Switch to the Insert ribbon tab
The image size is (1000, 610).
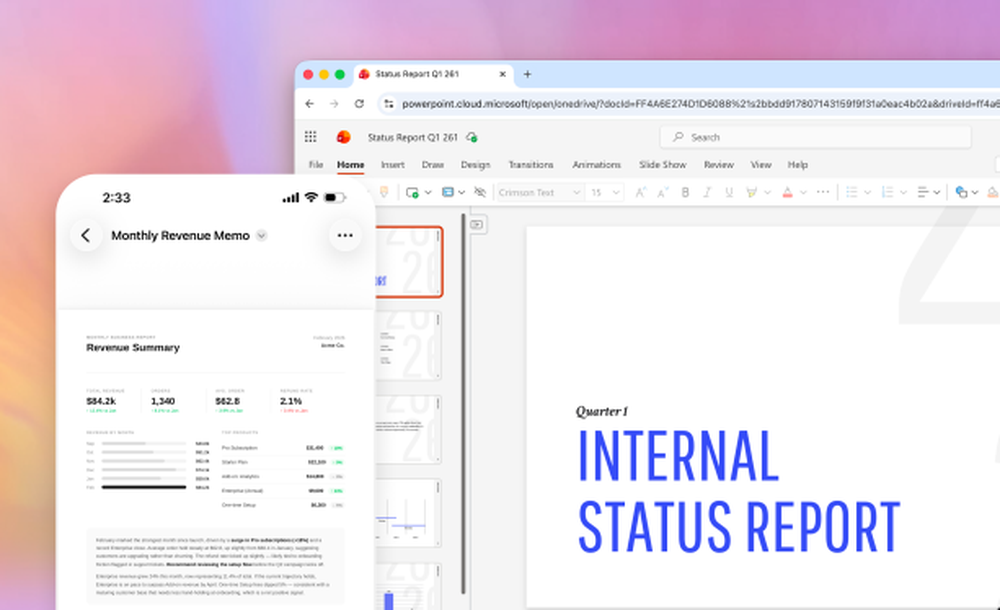coord(393,164)
